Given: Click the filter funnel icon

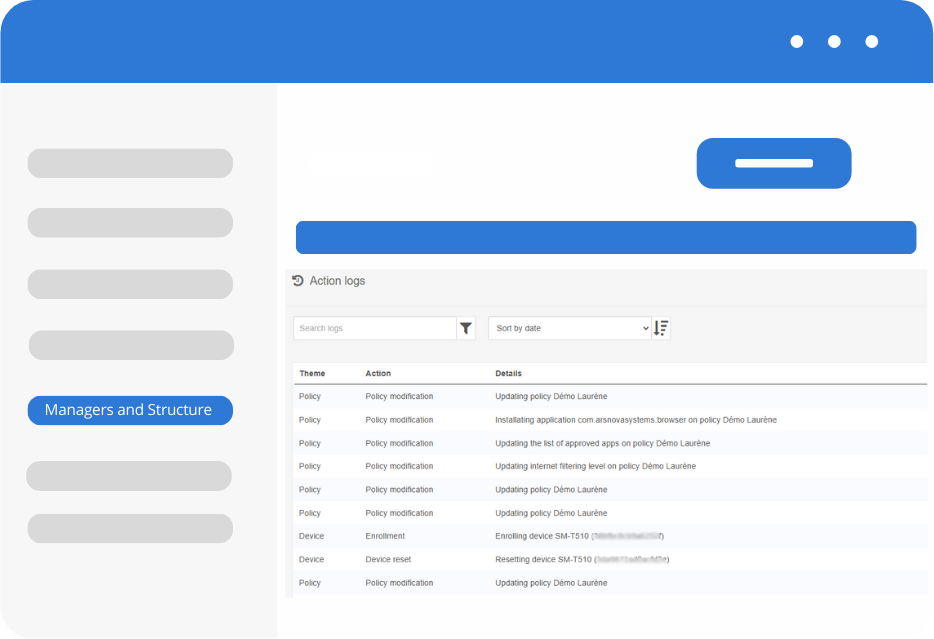Looking at the screenshot, I should tap(466, 328).
